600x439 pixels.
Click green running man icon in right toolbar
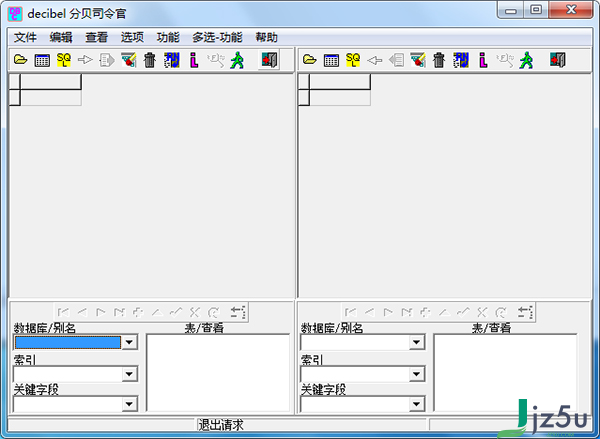pos(527,60)
